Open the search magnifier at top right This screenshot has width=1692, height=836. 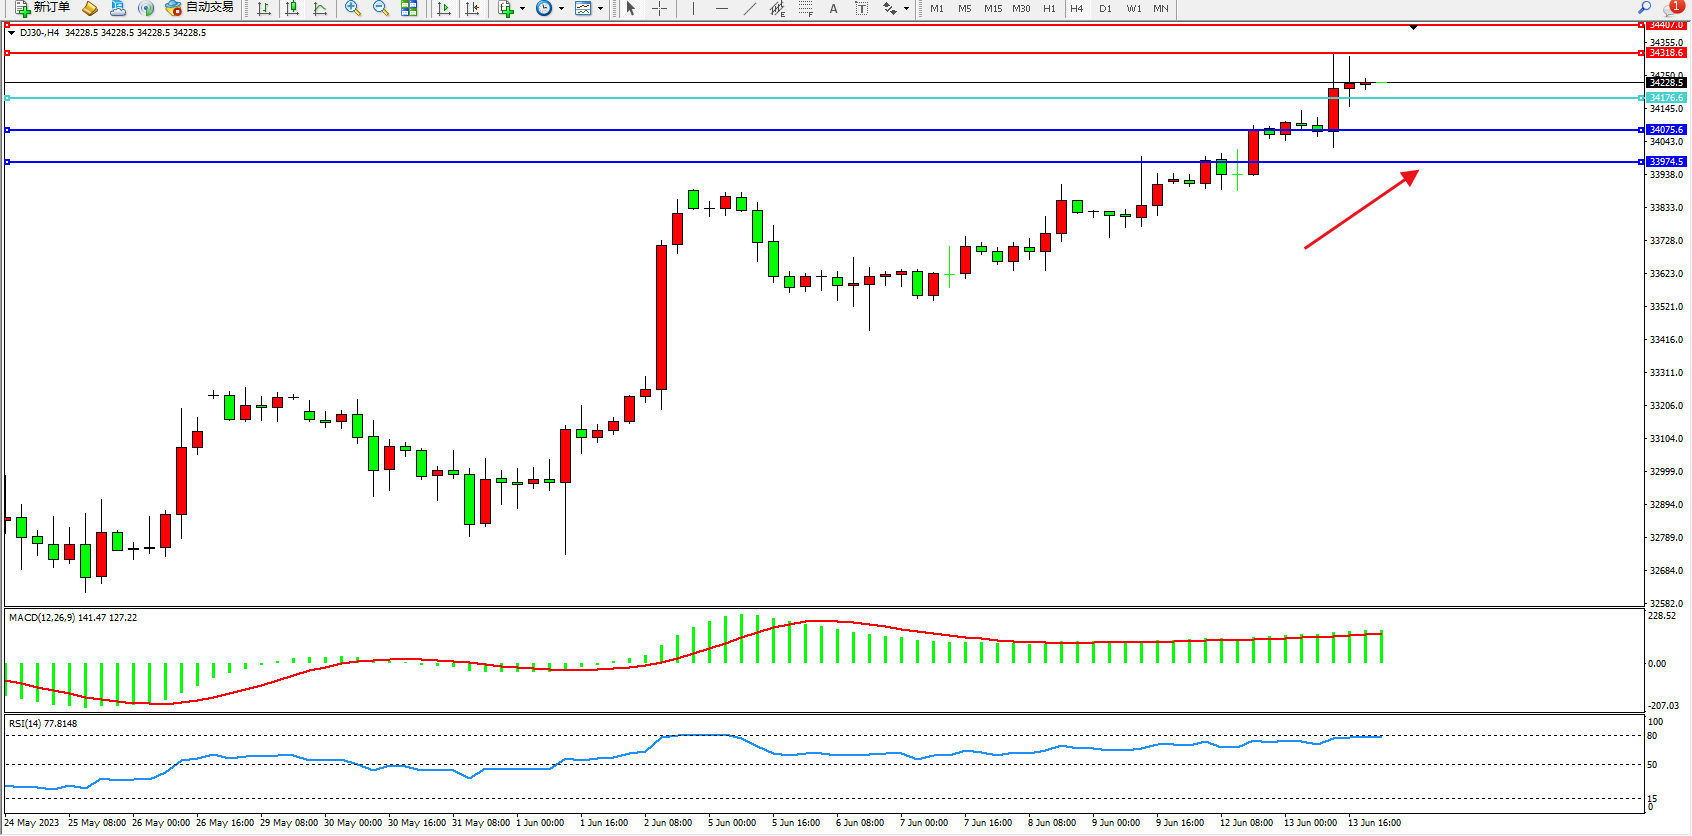[x=1644, y=8]
